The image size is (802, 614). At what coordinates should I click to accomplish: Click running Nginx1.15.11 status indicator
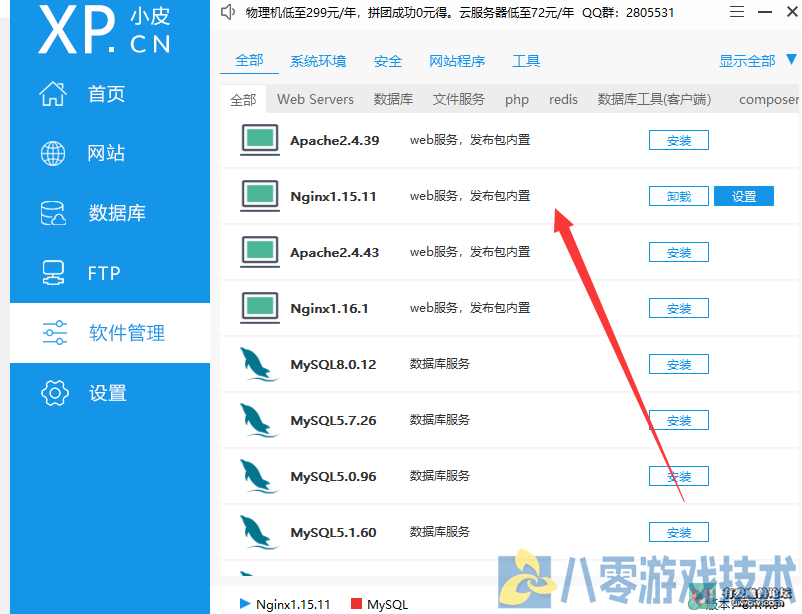click(x=245, y=604)
